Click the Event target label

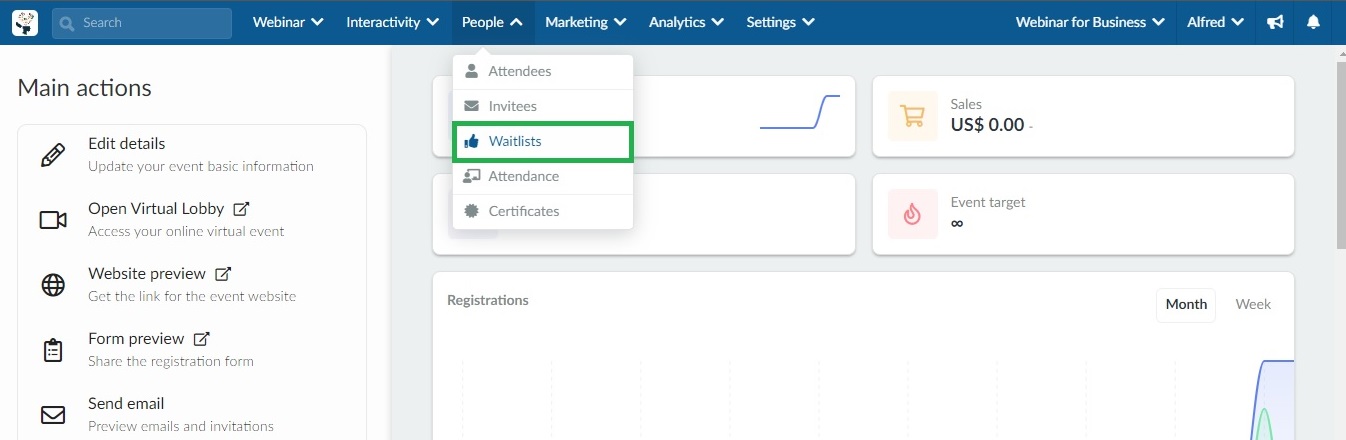pos(988,202)
